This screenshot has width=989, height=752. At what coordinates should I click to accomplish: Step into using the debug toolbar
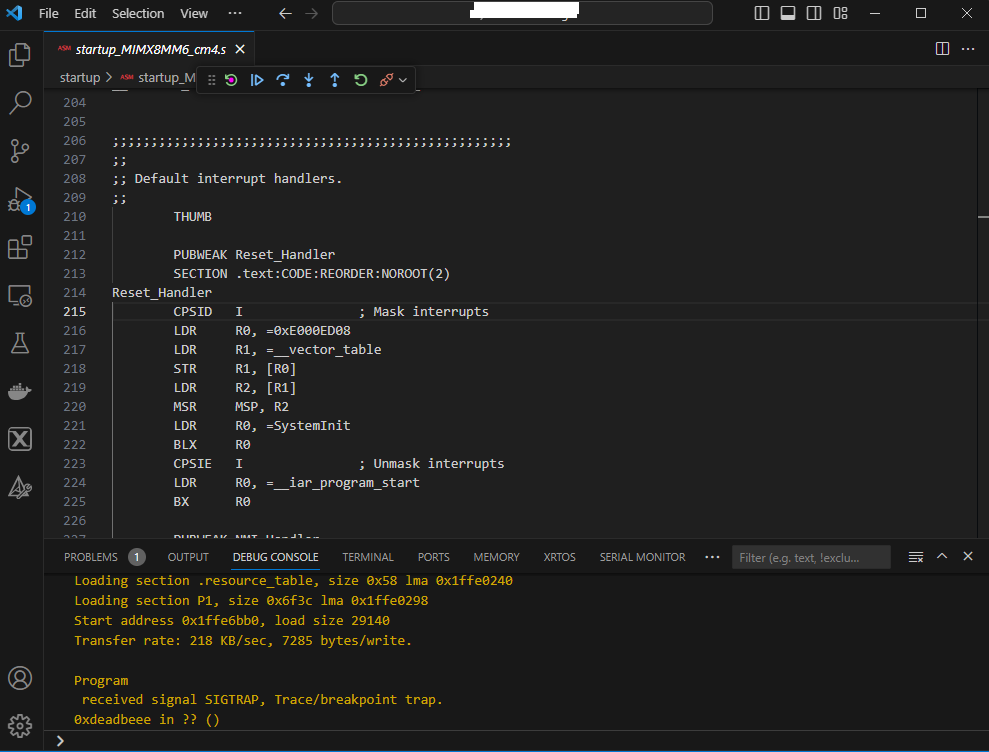309,80
